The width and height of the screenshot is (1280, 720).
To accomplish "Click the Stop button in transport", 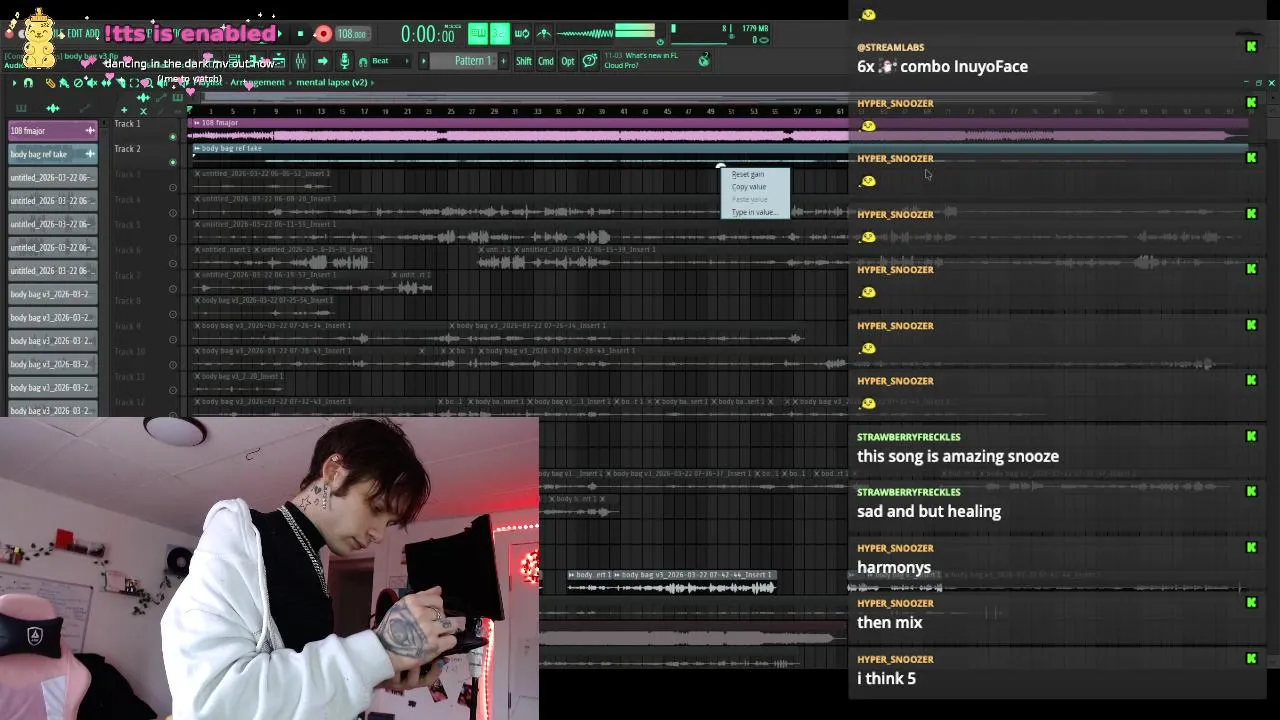I will pos(300,35).
